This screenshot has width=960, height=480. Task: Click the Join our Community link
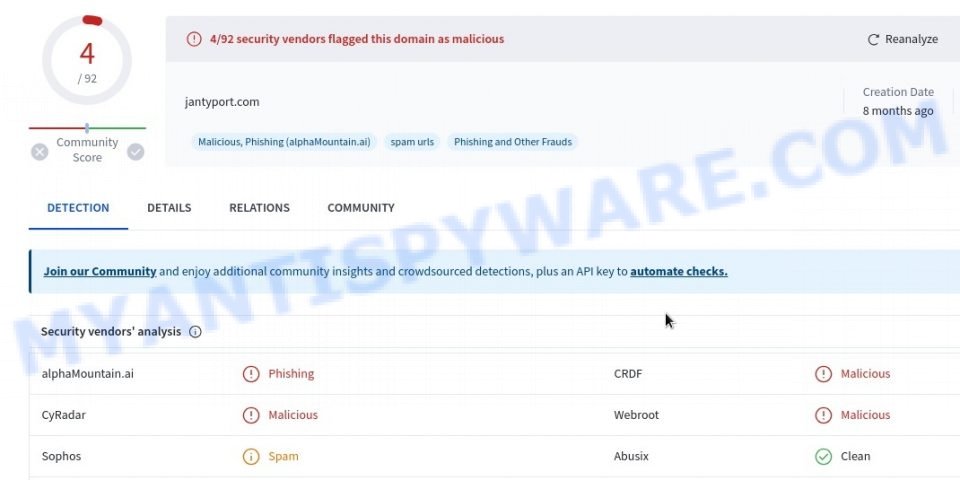[100, 271]
